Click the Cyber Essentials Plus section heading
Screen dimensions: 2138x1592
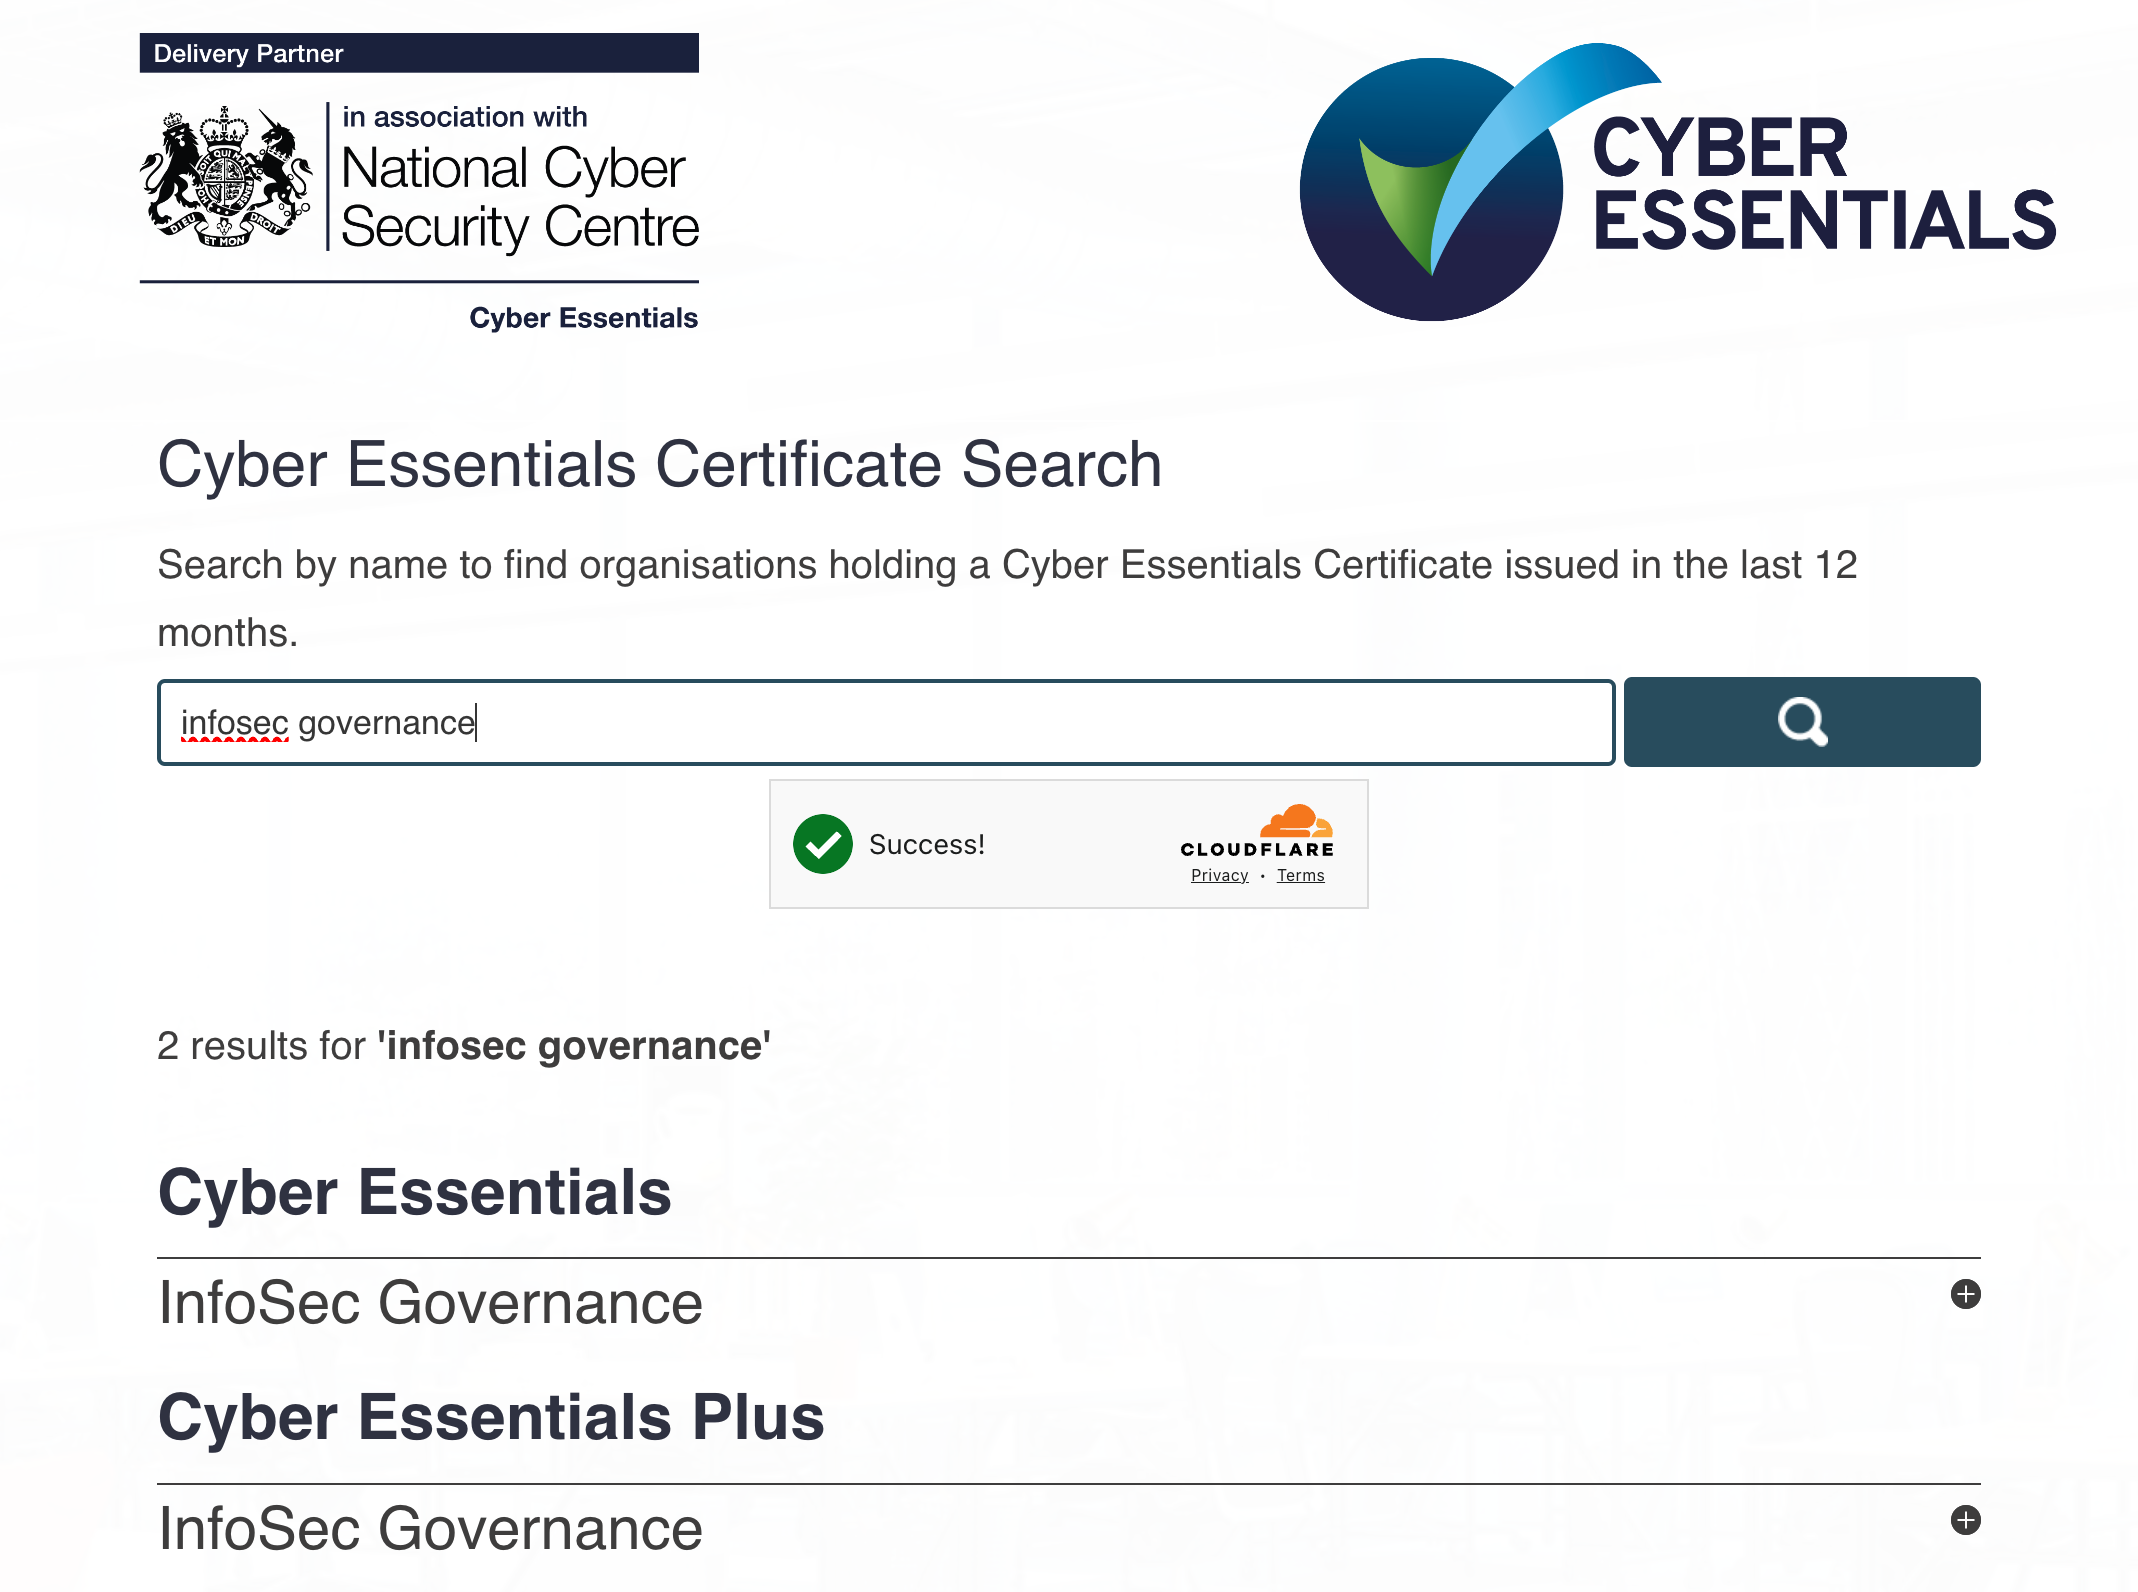[490, 1417]
